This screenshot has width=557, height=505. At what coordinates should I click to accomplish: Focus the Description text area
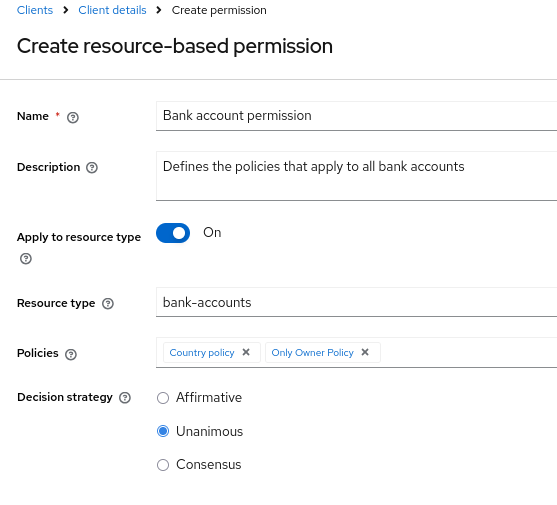(x=356, y=176)
